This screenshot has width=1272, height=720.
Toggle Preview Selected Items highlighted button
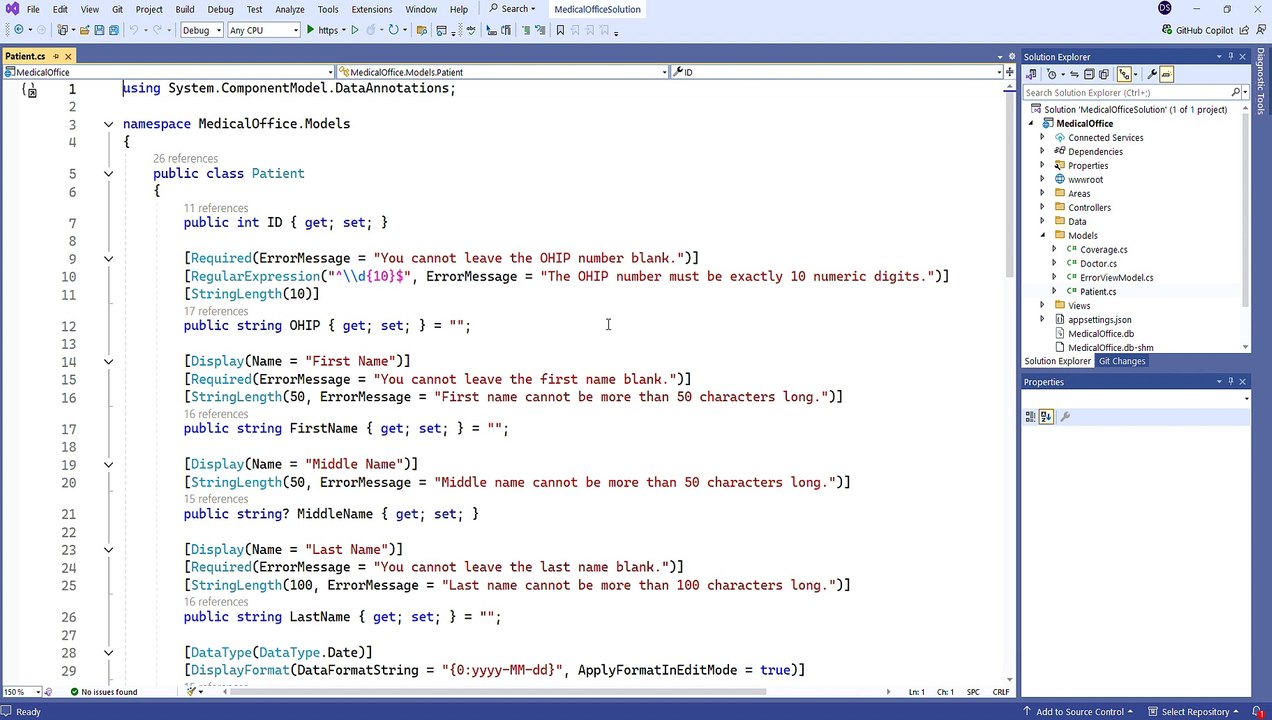(x=1166, y=74)
